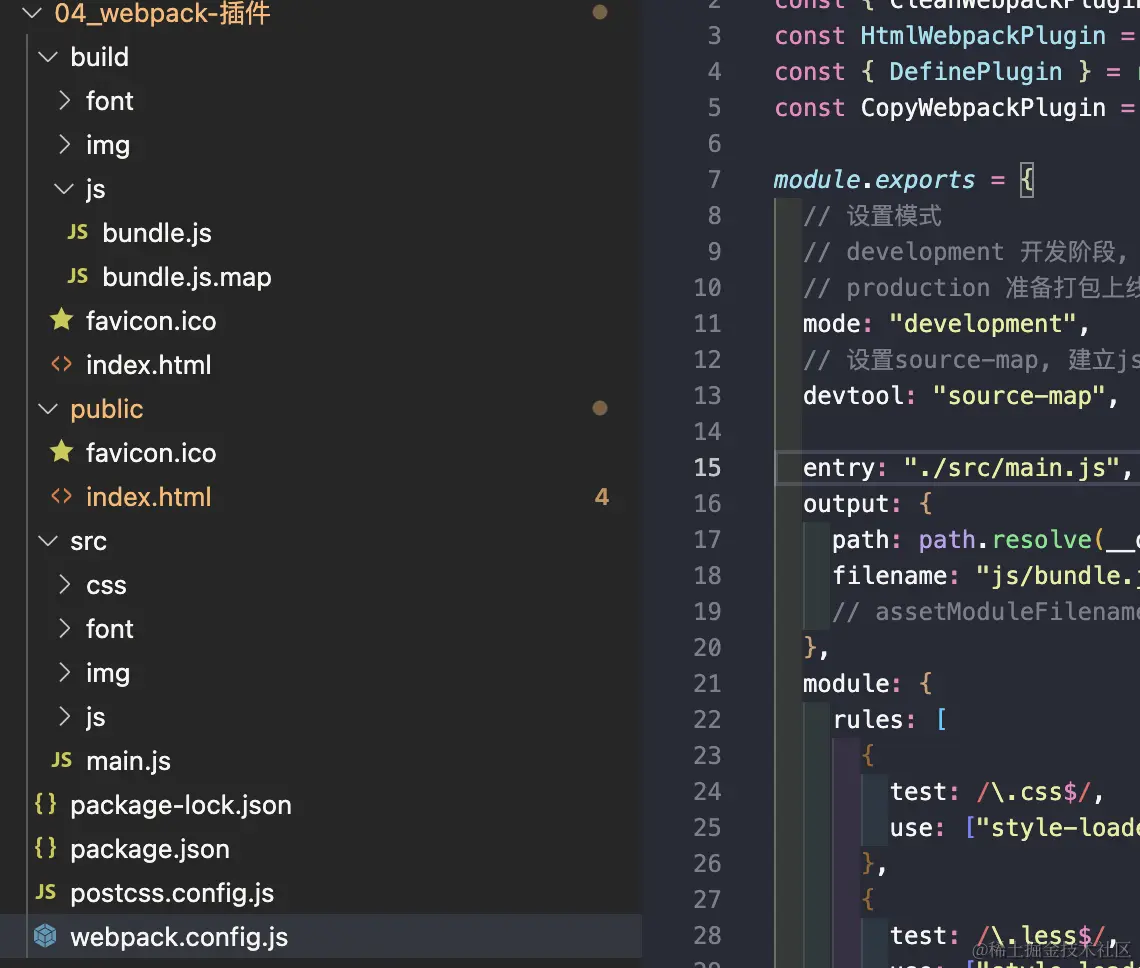Click HTML icon of public index.html
Screen dimensions: 1140x968
click(x=62, y=497)
